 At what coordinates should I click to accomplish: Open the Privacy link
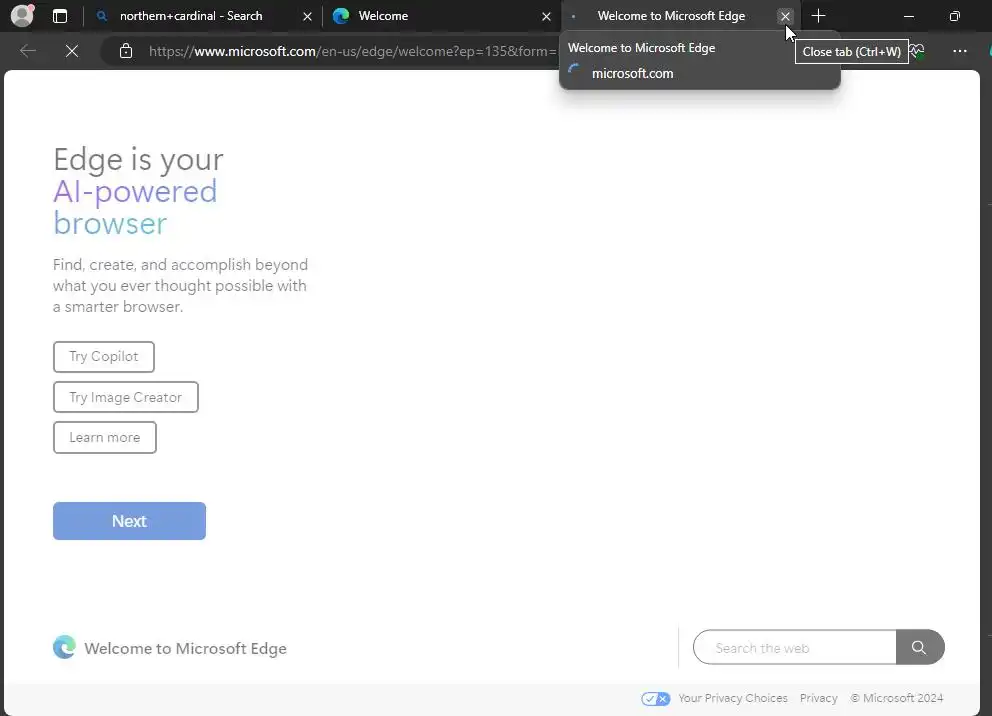(x=819, y=698)
